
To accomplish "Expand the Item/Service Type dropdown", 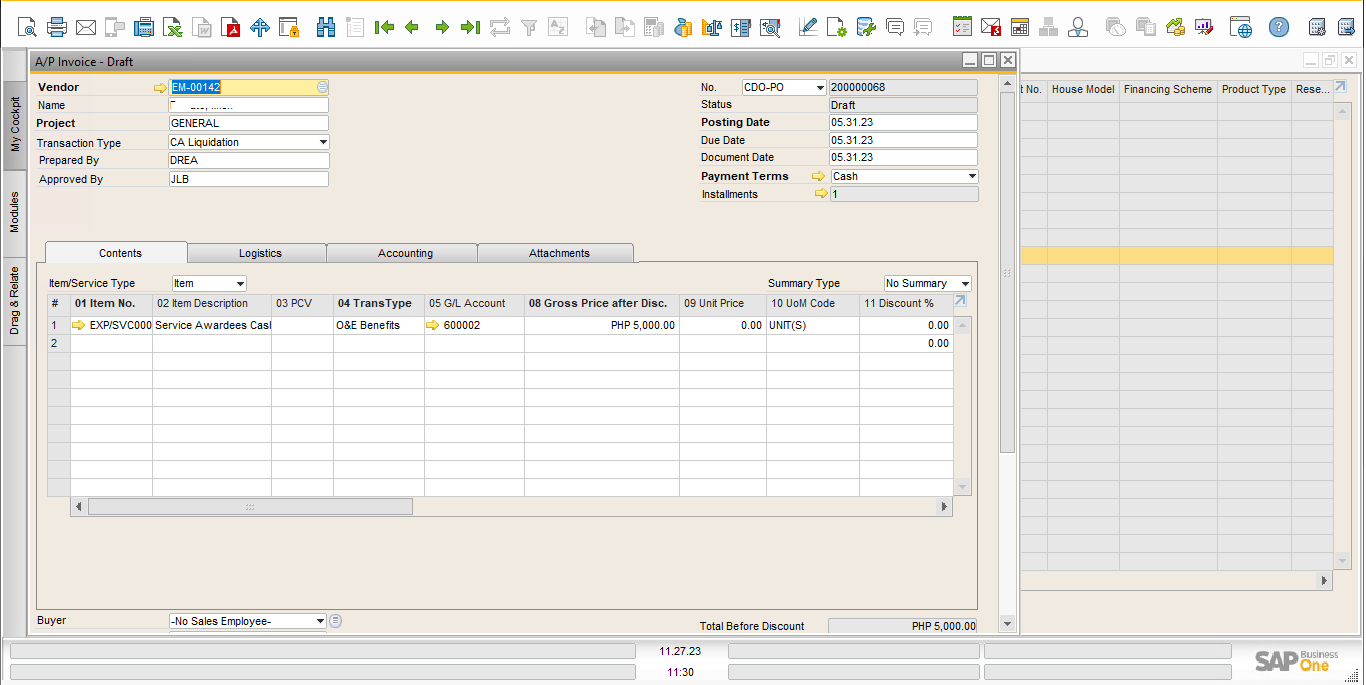I will [240, 284].
